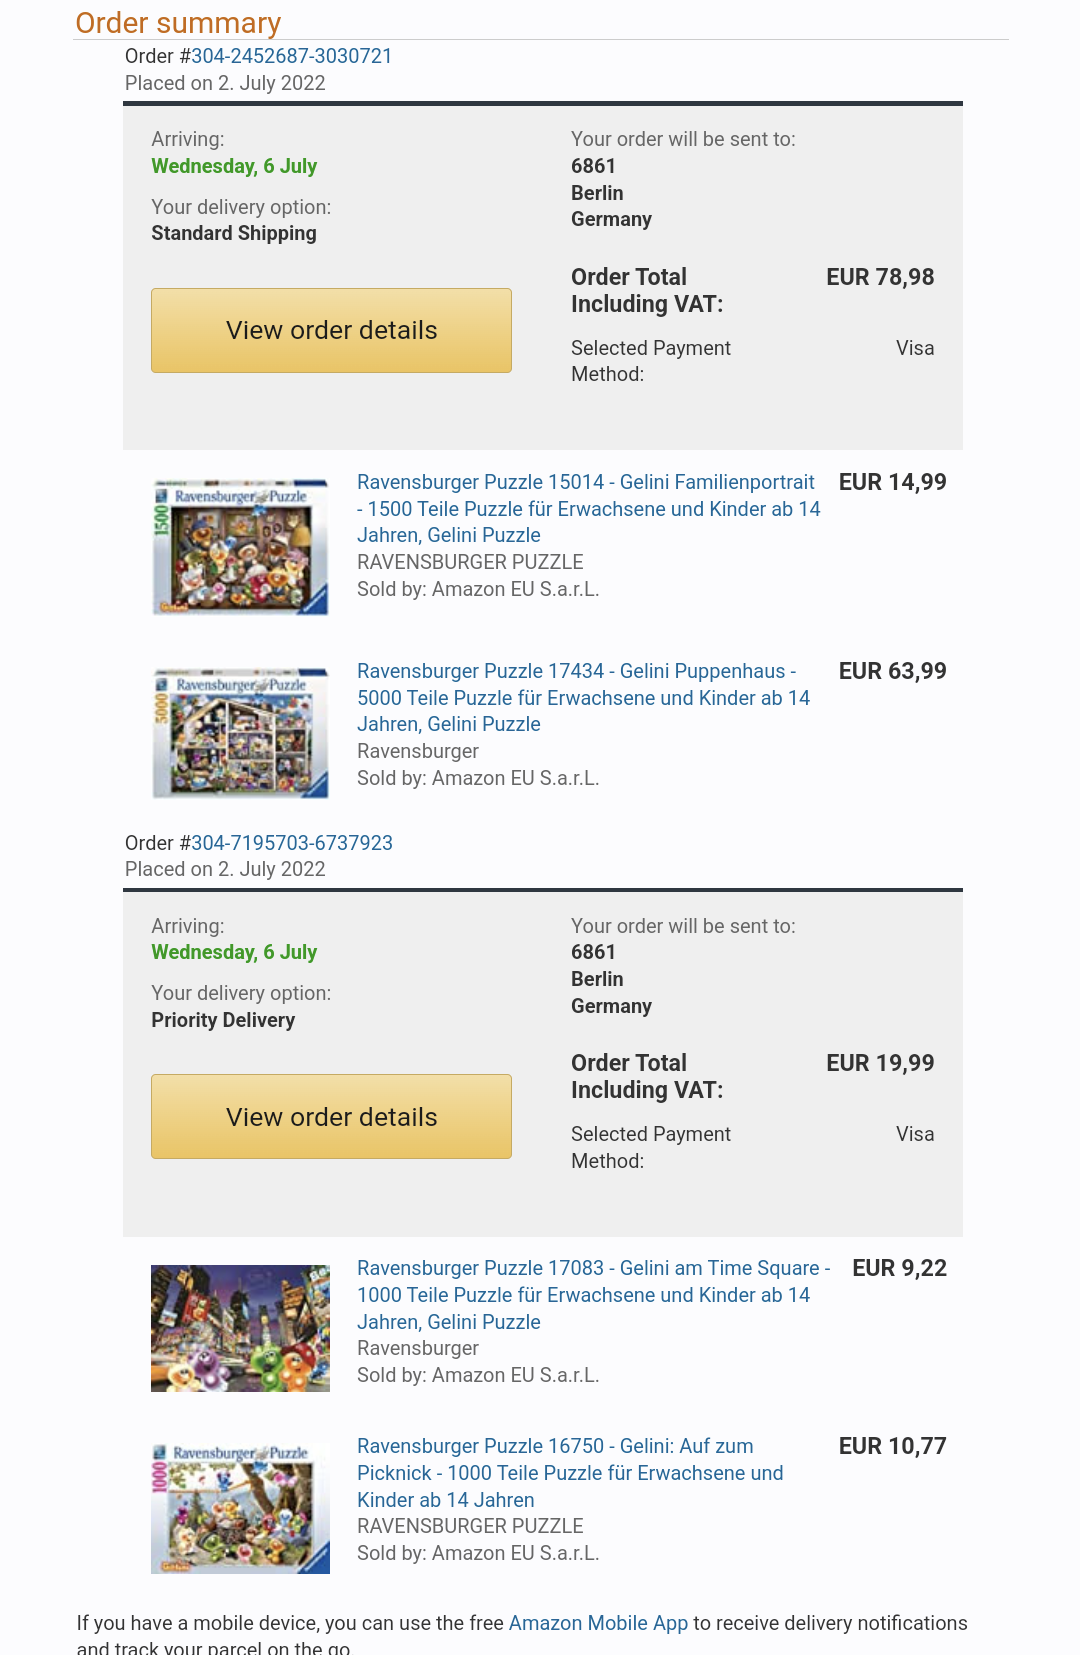The height and width of the screenshot is (1655, 1080).
Task: Click the EUR 78,98 order total
Action: pos(880,277)
